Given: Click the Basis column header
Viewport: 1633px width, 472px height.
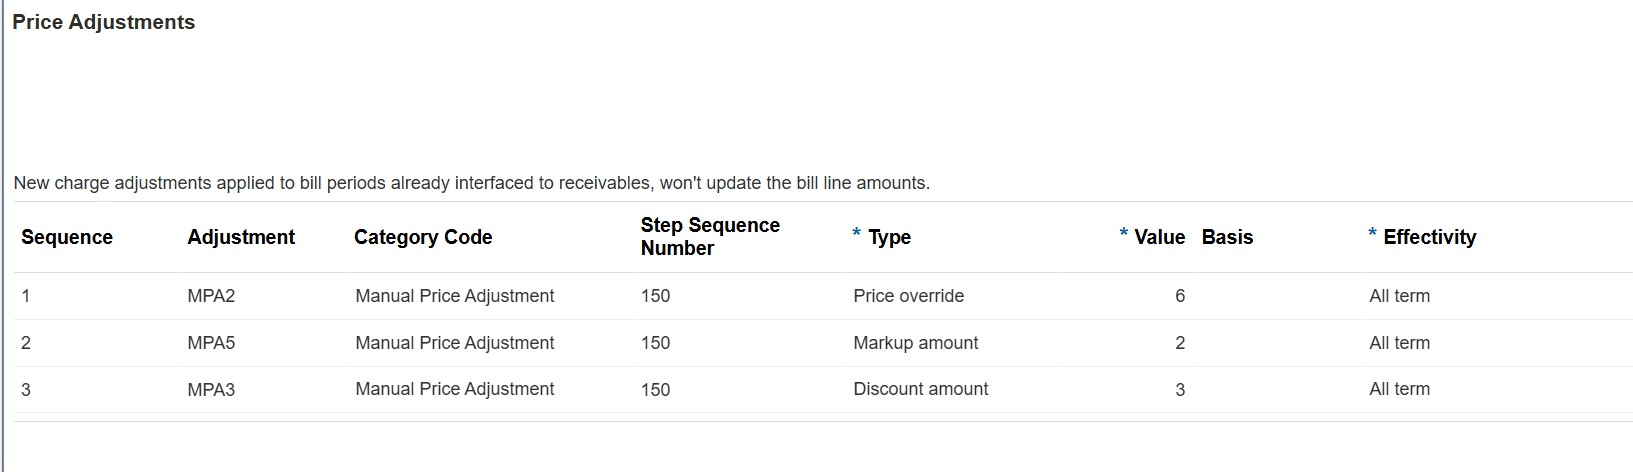Looking at the screenshot, I should 1227,237.
